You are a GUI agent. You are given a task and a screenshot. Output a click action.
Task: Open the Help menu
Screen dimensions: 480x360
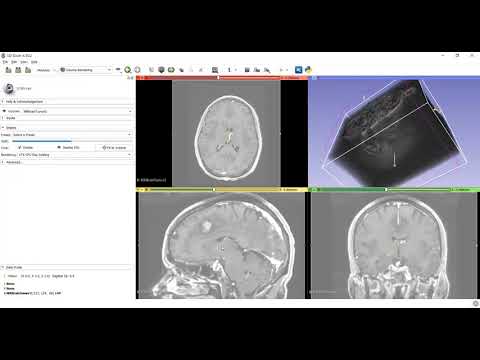click(34, 62)
